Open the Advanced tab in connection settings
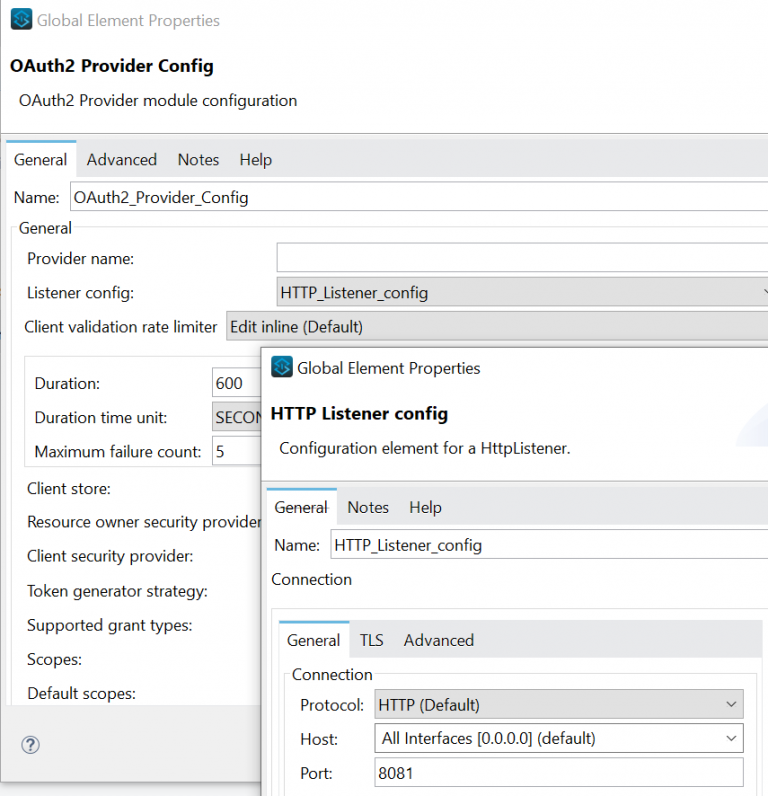The width and height of the screenshot is (768, 796). [438, 640]
